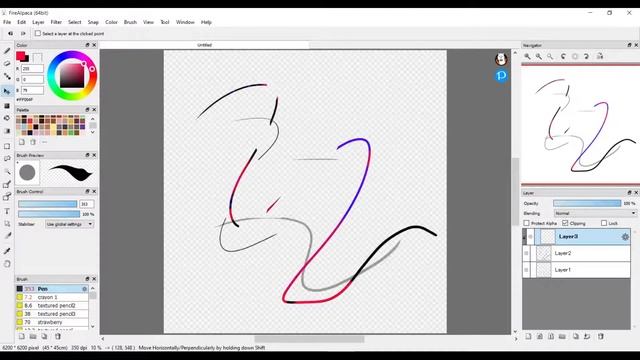Zoom in using the first Navigator magnifier
Screen dimensions: 640x360
pyautogui.click(x=527, y=56)
